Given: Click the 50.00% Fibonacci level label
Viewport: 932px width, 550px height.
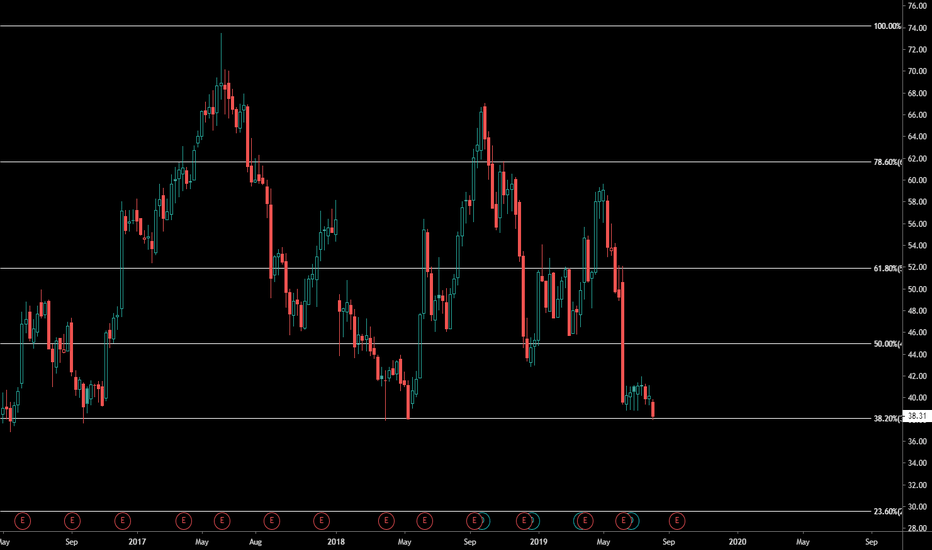Looking at the screenshot, I should (x=888, y=344).
